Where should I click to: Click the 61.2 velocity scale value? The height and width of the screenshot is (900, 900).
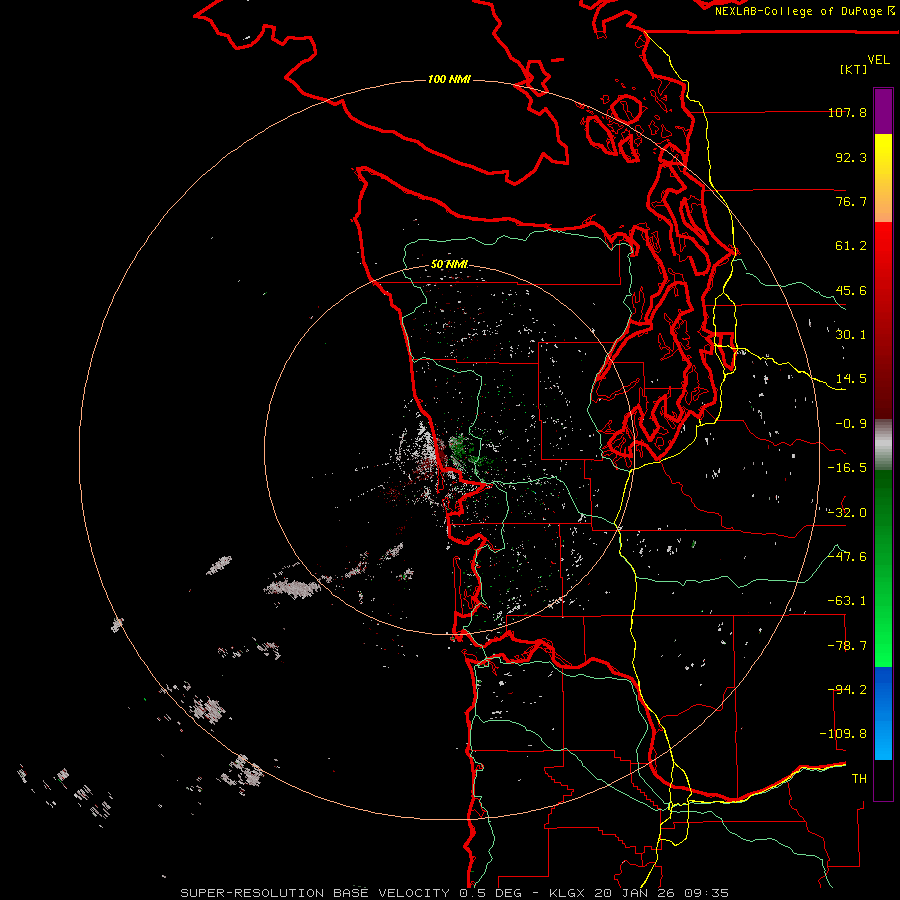[x=851, y=246]
